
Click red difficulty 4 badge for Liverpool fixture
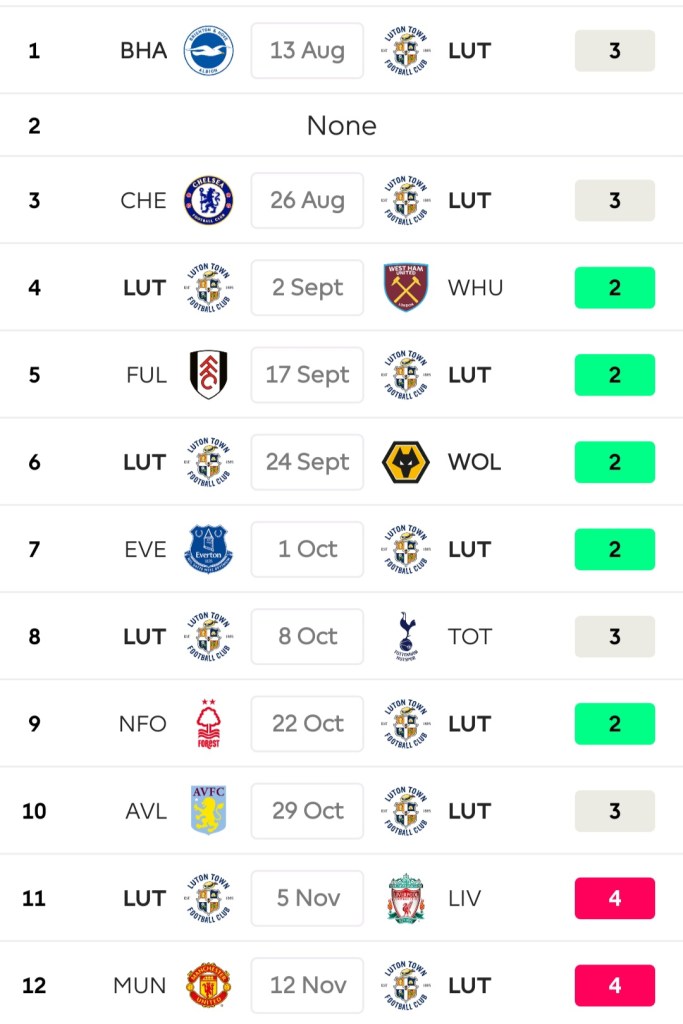(x=614, y=898)
